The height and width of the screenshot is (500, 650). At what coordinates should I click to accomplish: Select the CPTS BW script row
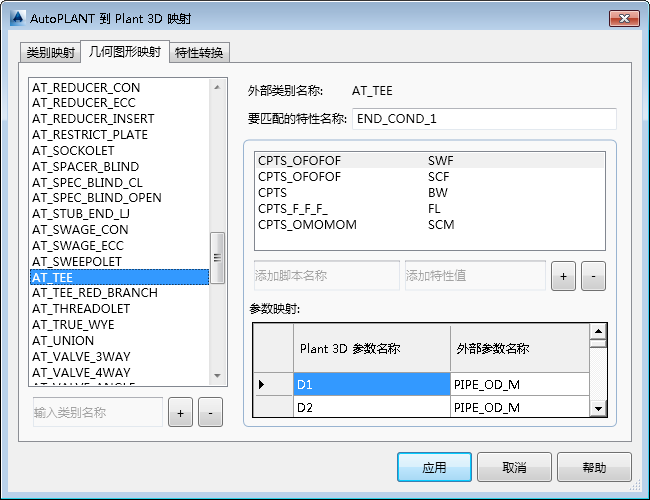point(430,193)
